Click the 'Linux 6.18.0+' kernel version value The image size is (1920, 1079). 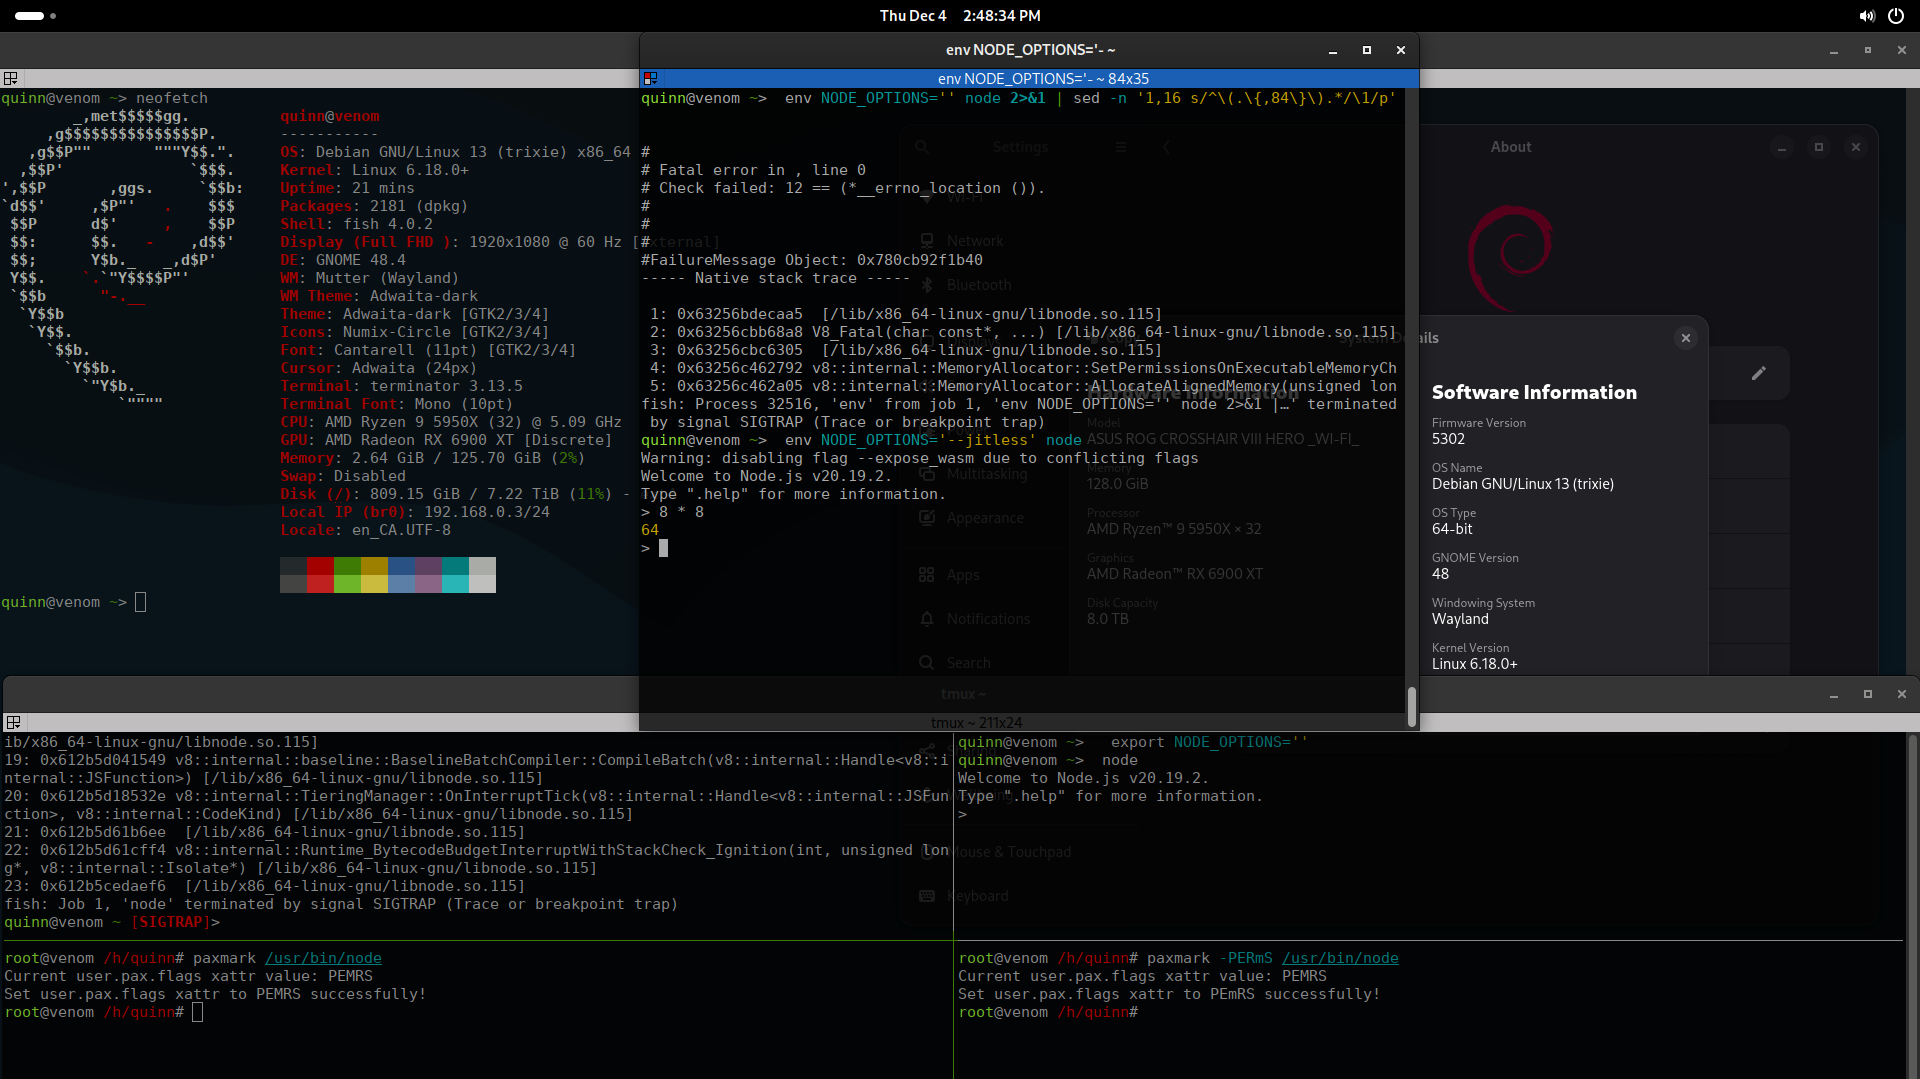(1474, 664)
